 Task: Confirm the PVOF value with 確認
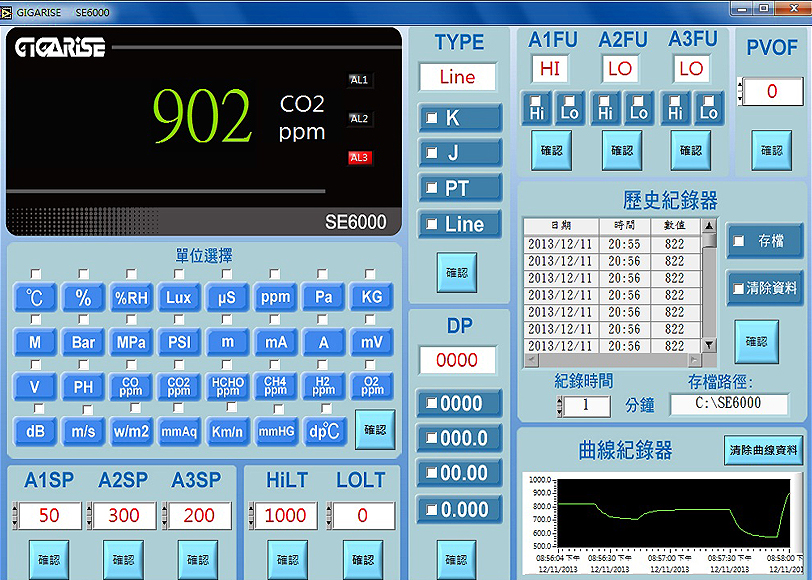coord(772,151)
